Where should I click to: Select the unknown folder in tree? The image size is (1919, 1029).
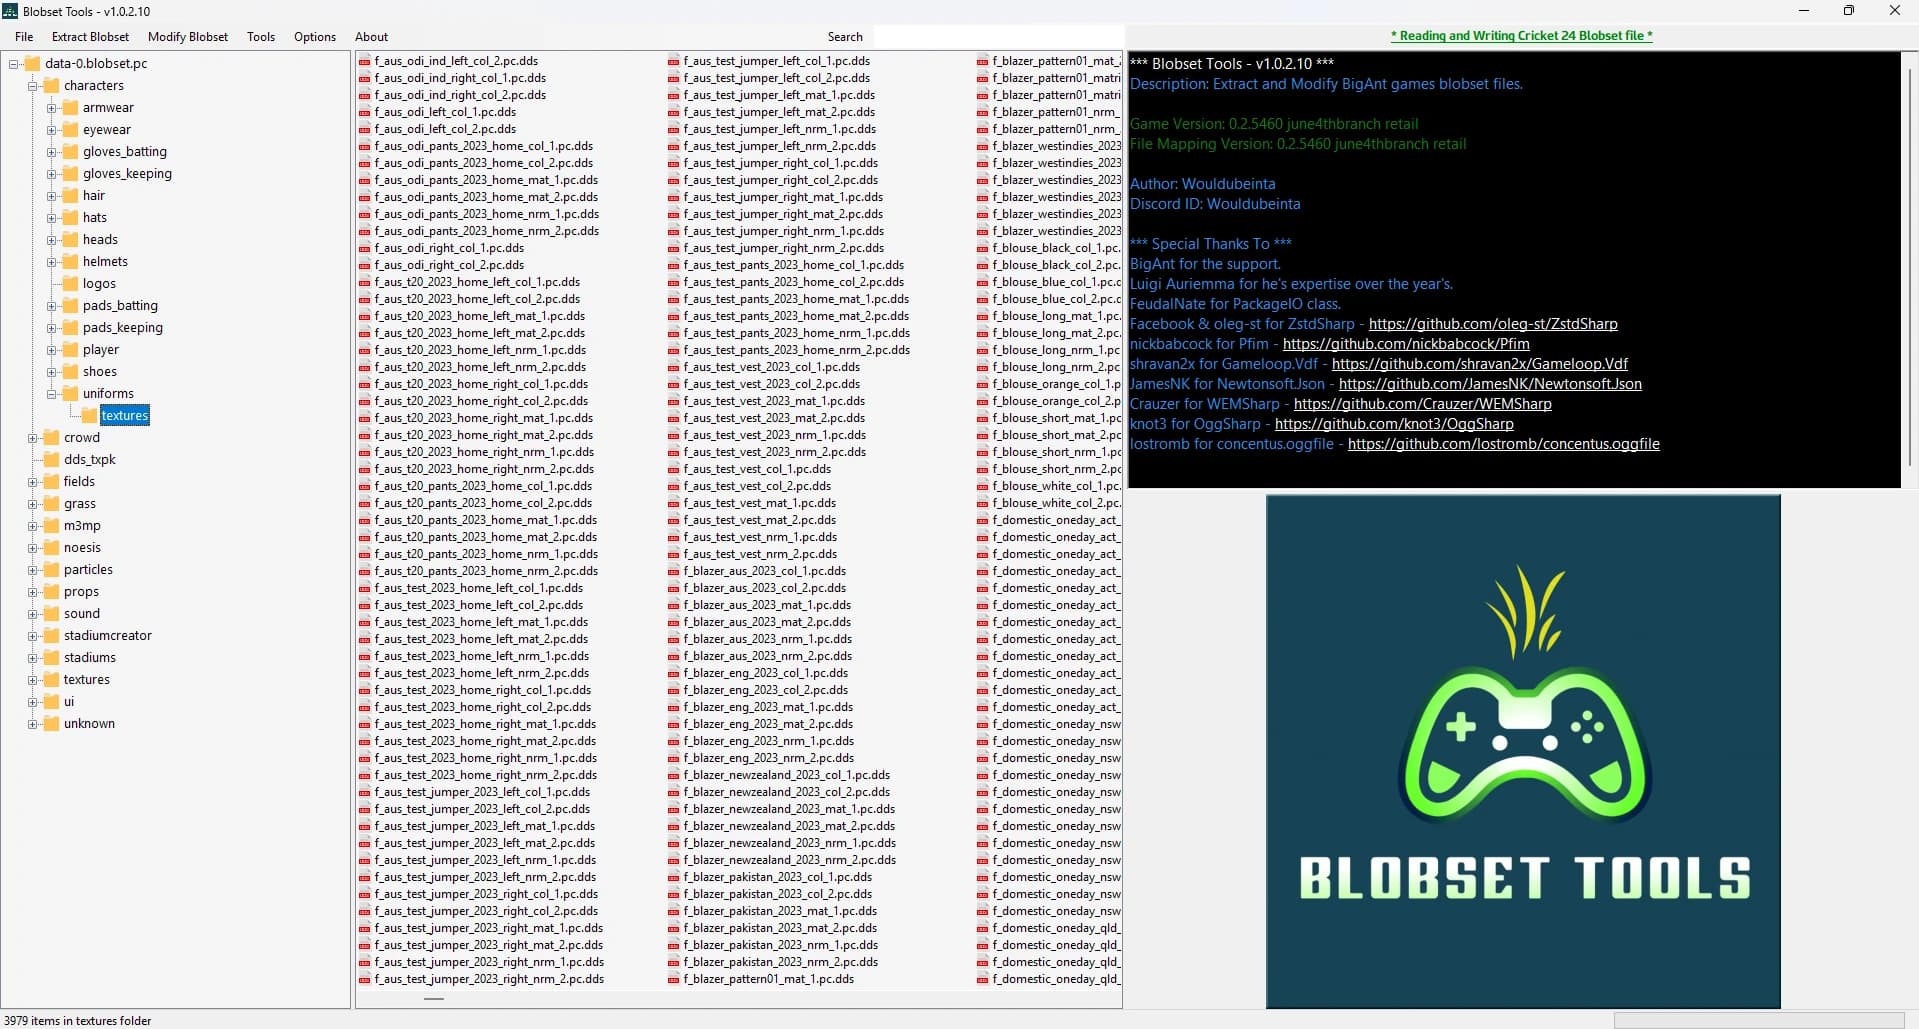pyautogui.click(x=89, y=724)
